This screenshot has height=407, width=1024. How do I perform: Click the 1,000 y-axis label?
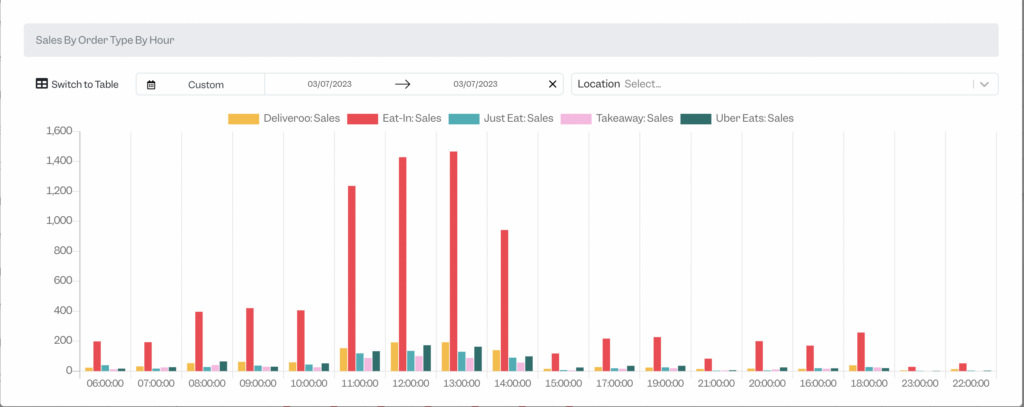(x=59, y=221)
